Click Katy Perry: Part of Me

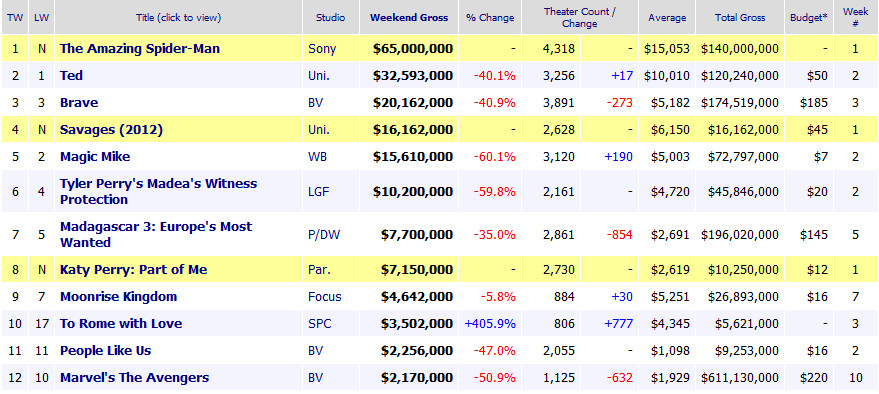pyautogui.click(x=133, y=270)
